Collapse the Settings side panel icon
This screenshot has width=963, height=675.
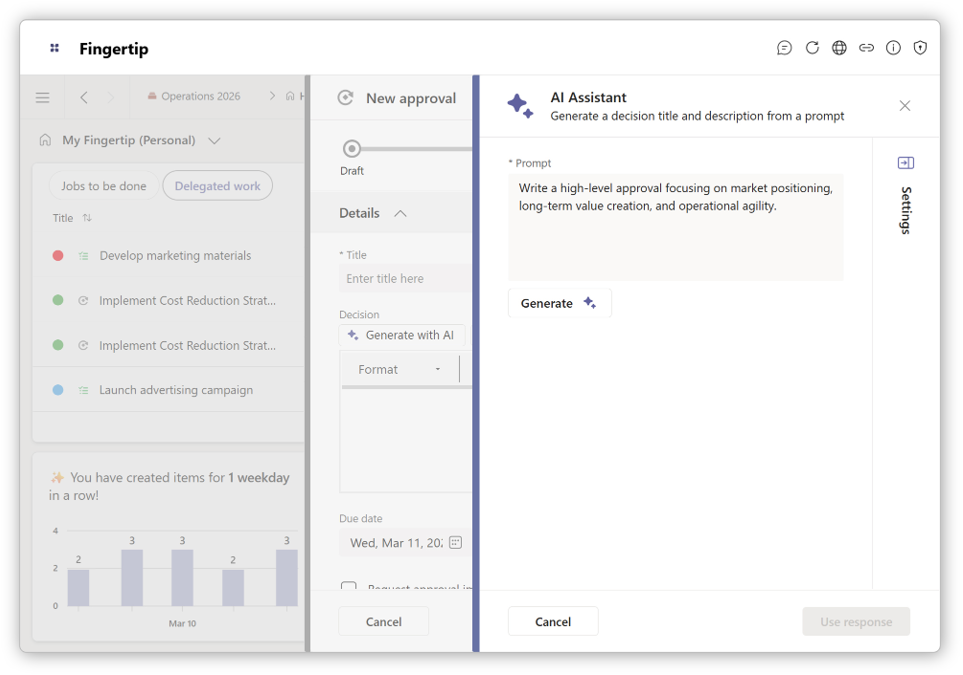click(905, 163)
